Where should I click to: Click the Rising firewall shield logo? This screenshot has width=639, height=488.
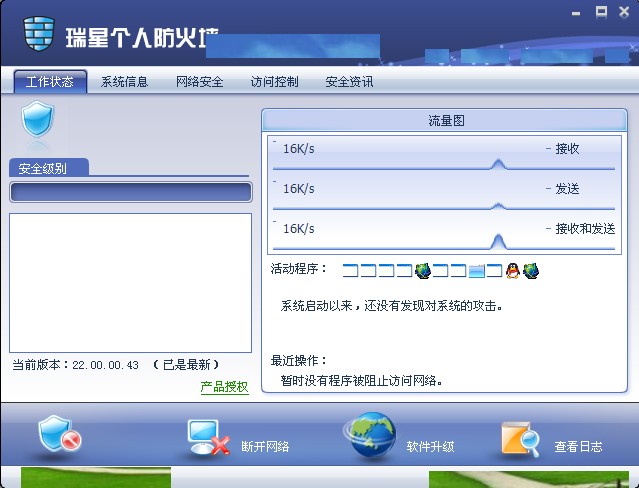click(39, 33)
